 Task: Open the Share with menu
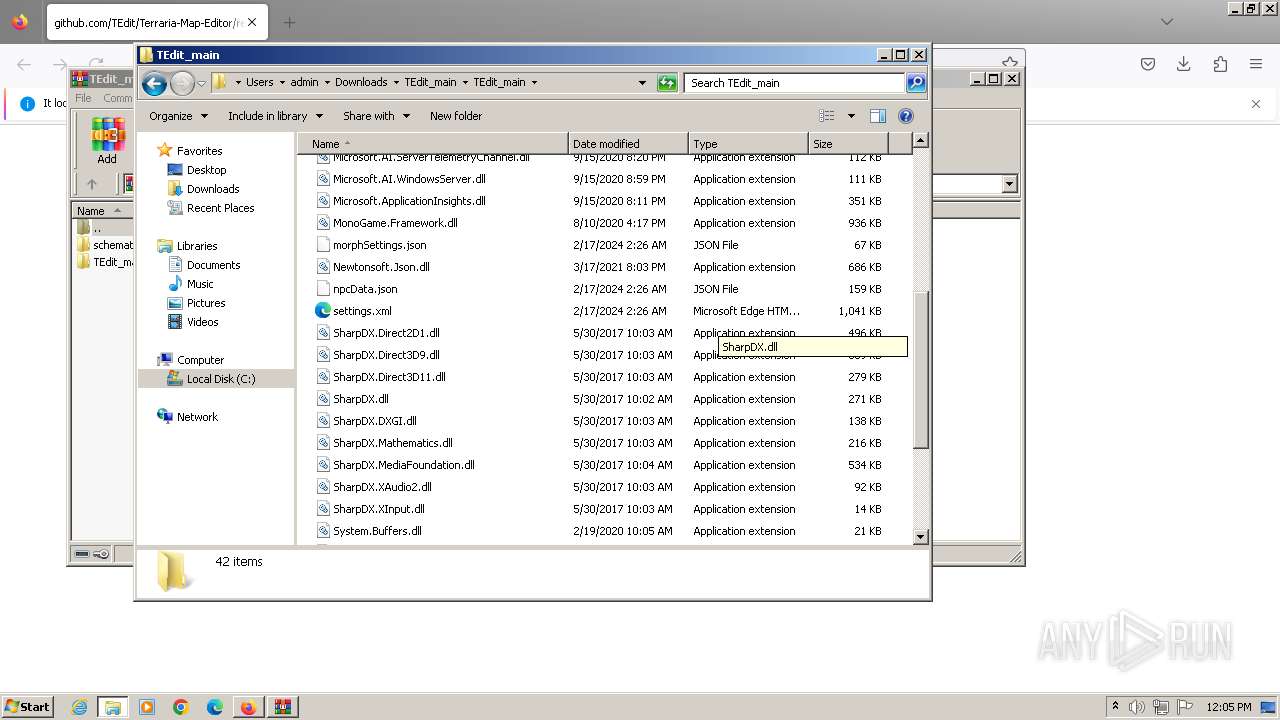coord(376,116)
